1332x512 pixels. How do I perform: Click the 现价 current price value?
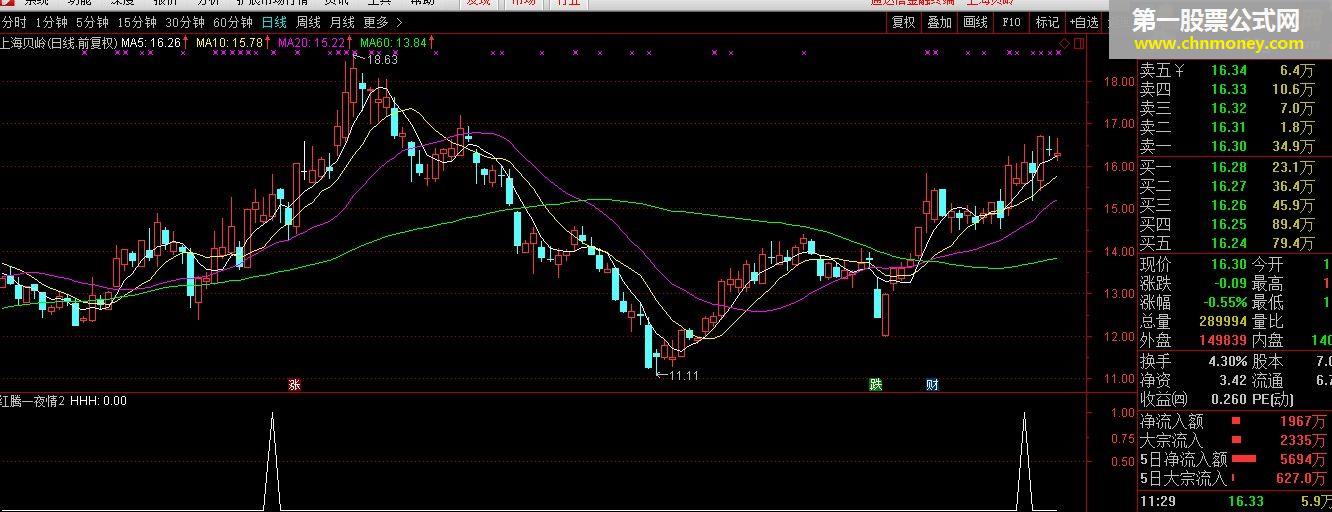(x=1229, y=264)
